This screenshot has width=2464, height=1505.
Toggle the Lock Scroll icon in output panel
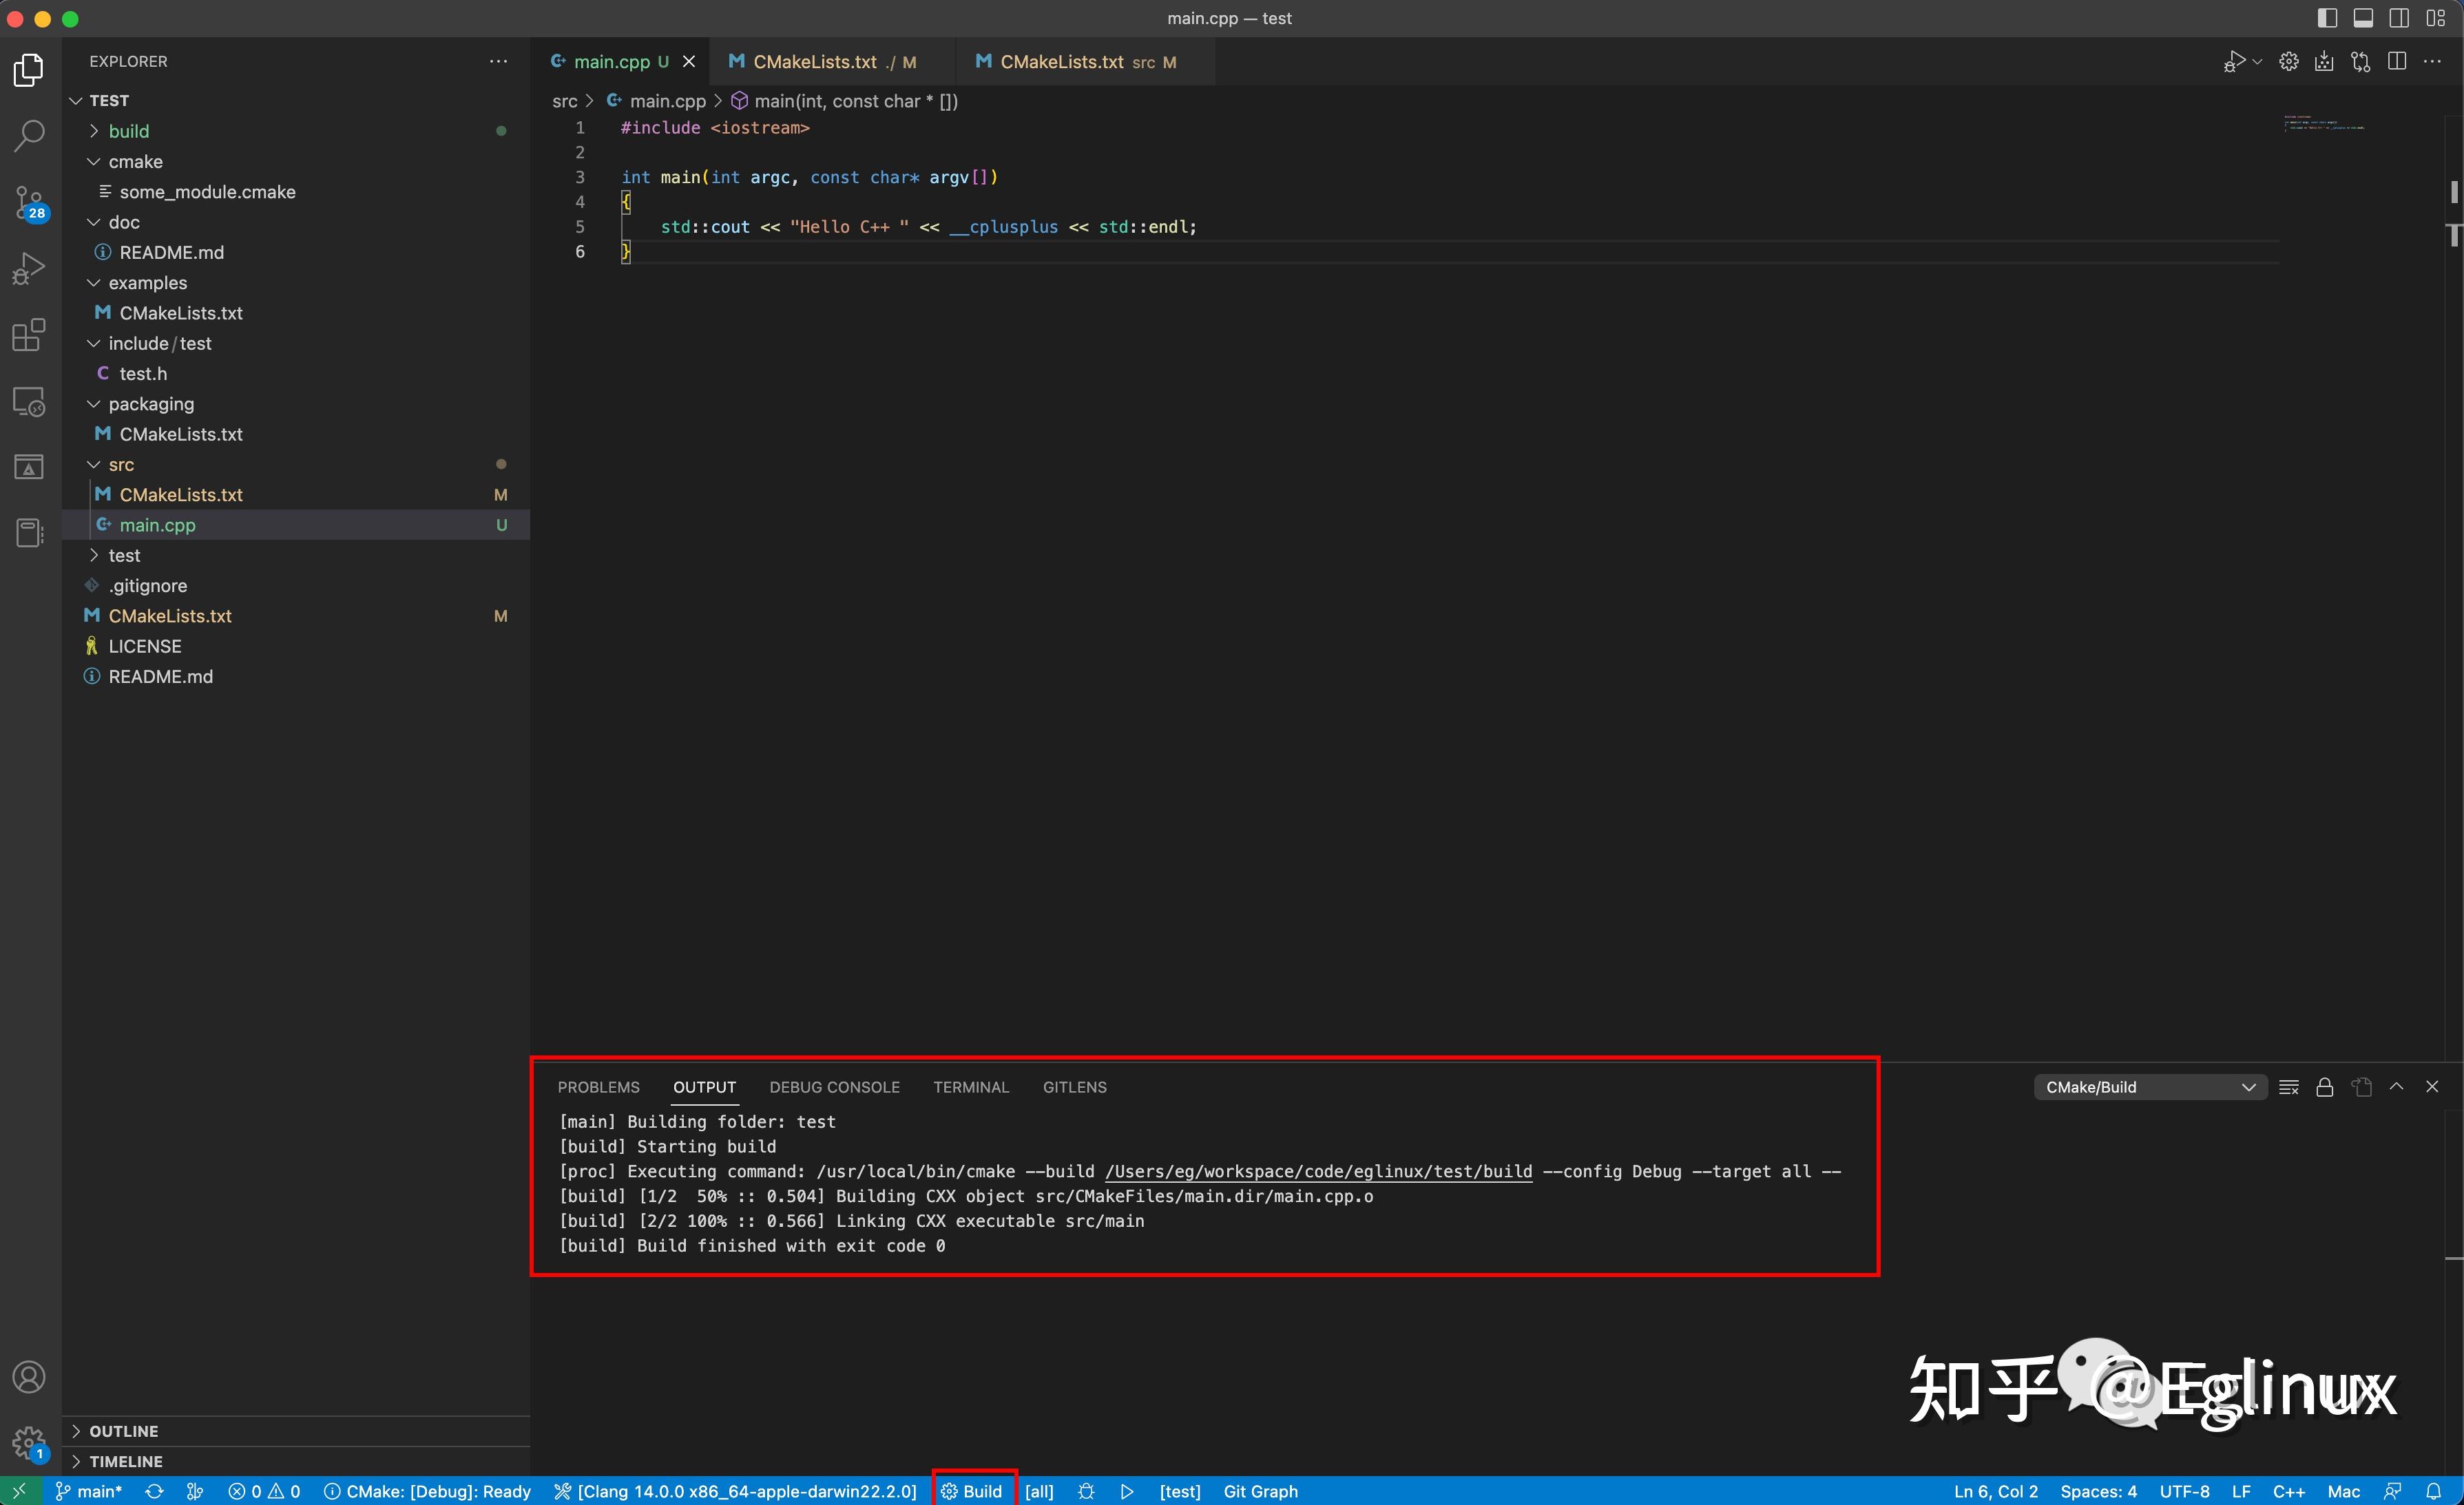click(2325, 1087)
